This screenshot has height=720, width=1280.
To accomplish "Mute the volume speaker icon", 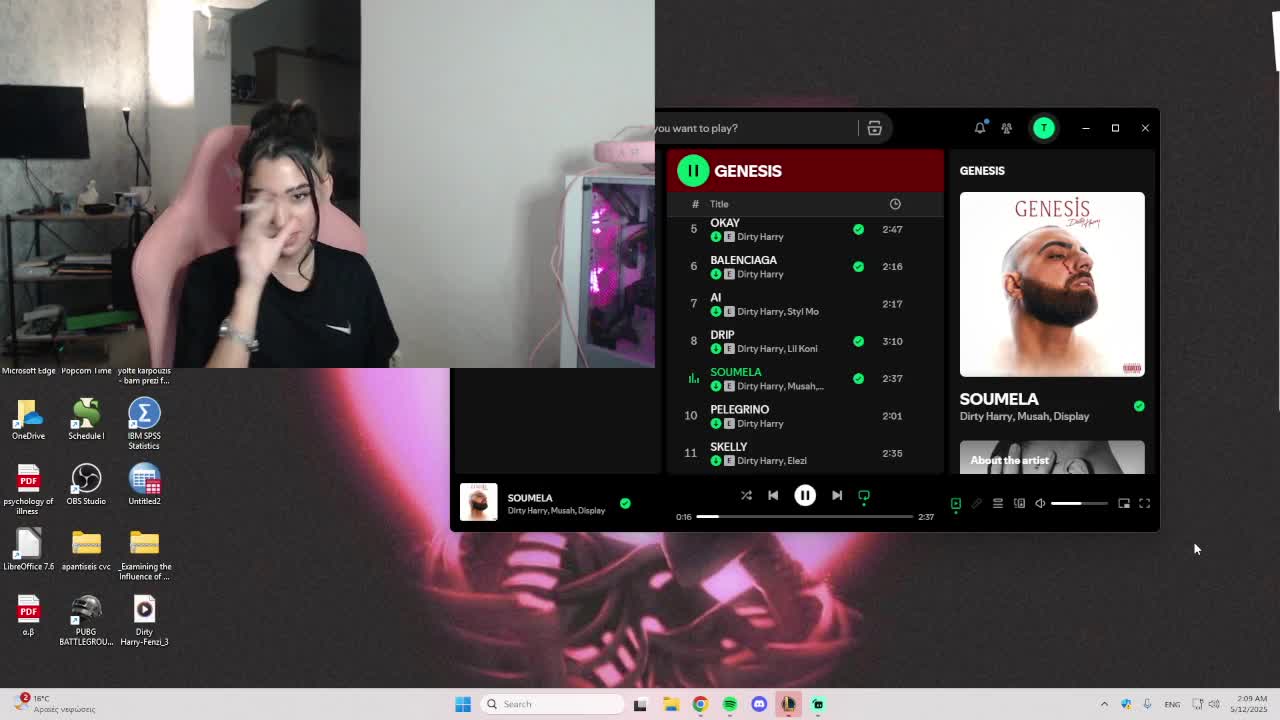I will coord(1040,504).
